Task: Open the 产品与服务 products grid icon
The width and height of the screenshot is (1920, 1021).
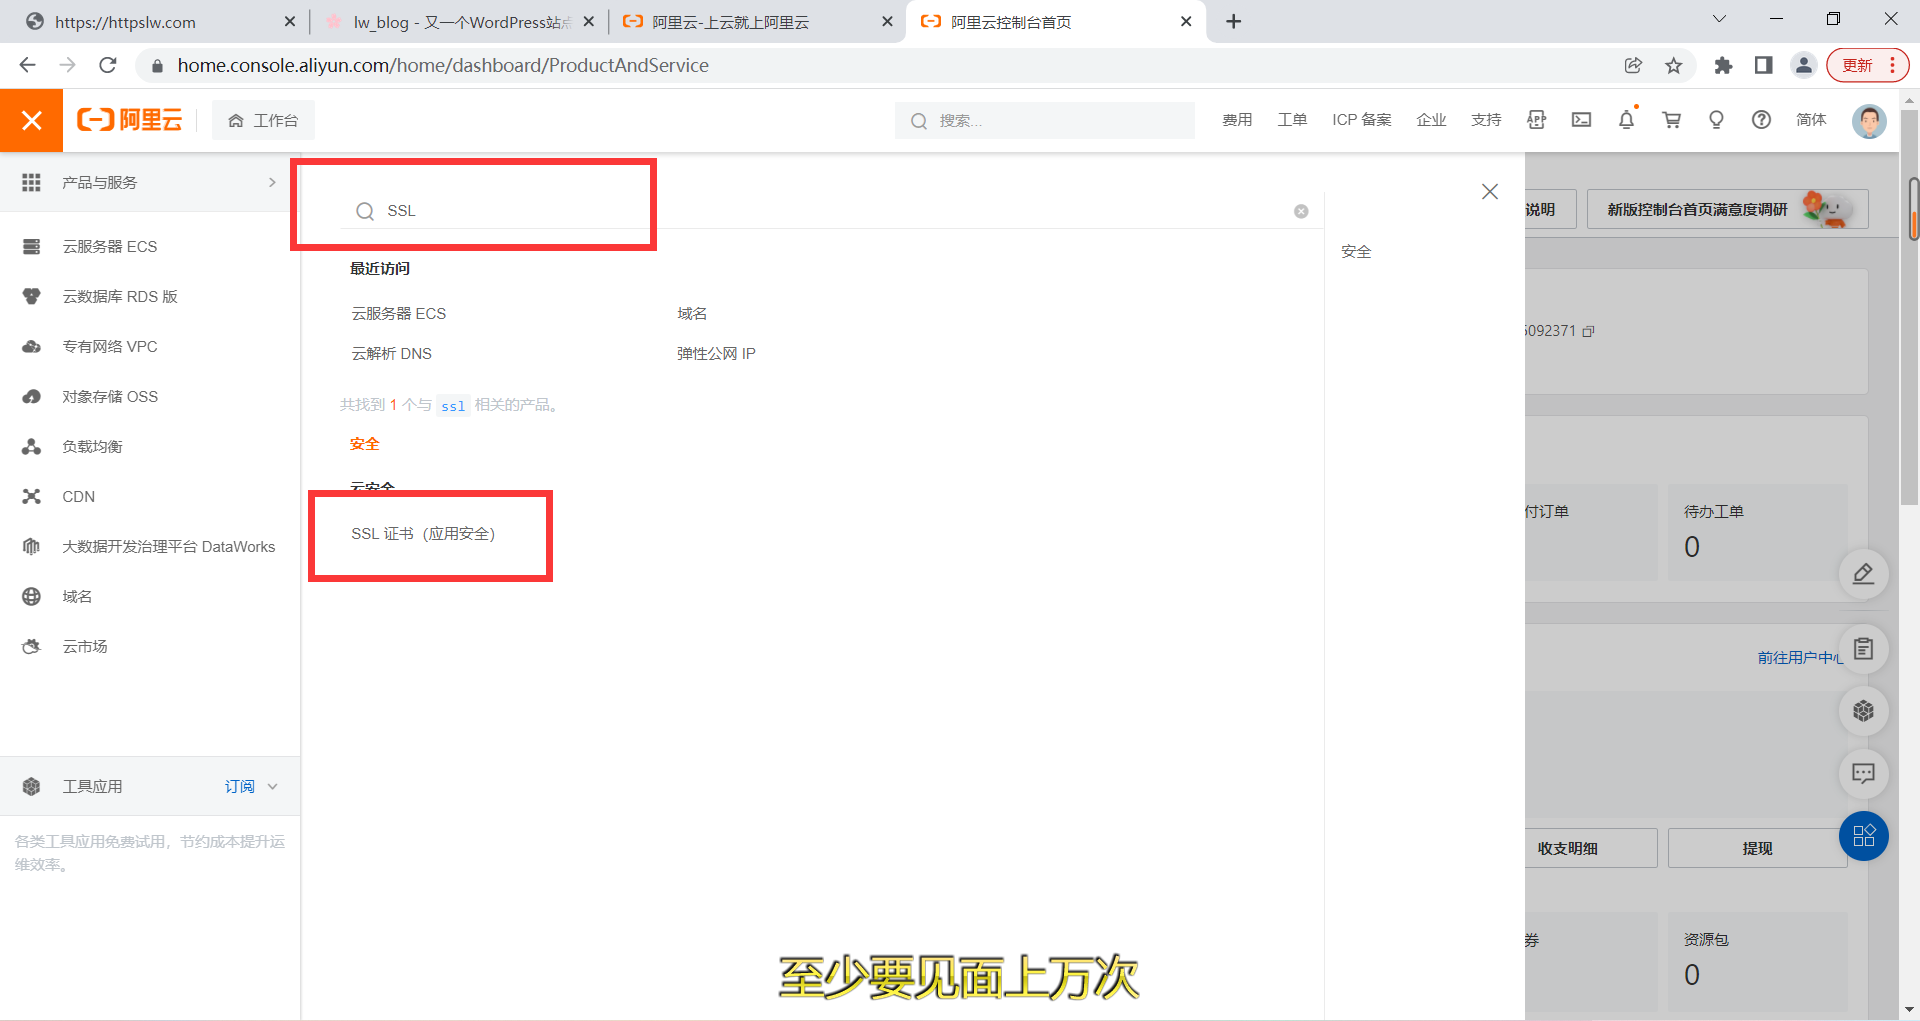Action: [31, 182]
